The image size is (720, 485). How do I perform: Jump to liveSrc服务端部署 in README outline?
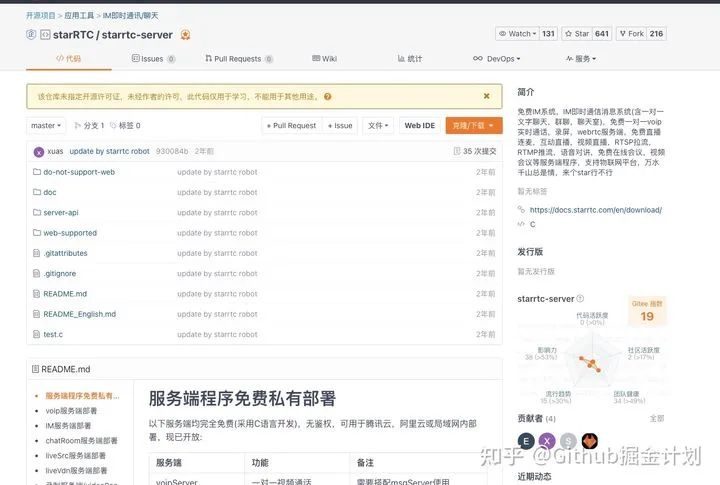coord(75,456)
